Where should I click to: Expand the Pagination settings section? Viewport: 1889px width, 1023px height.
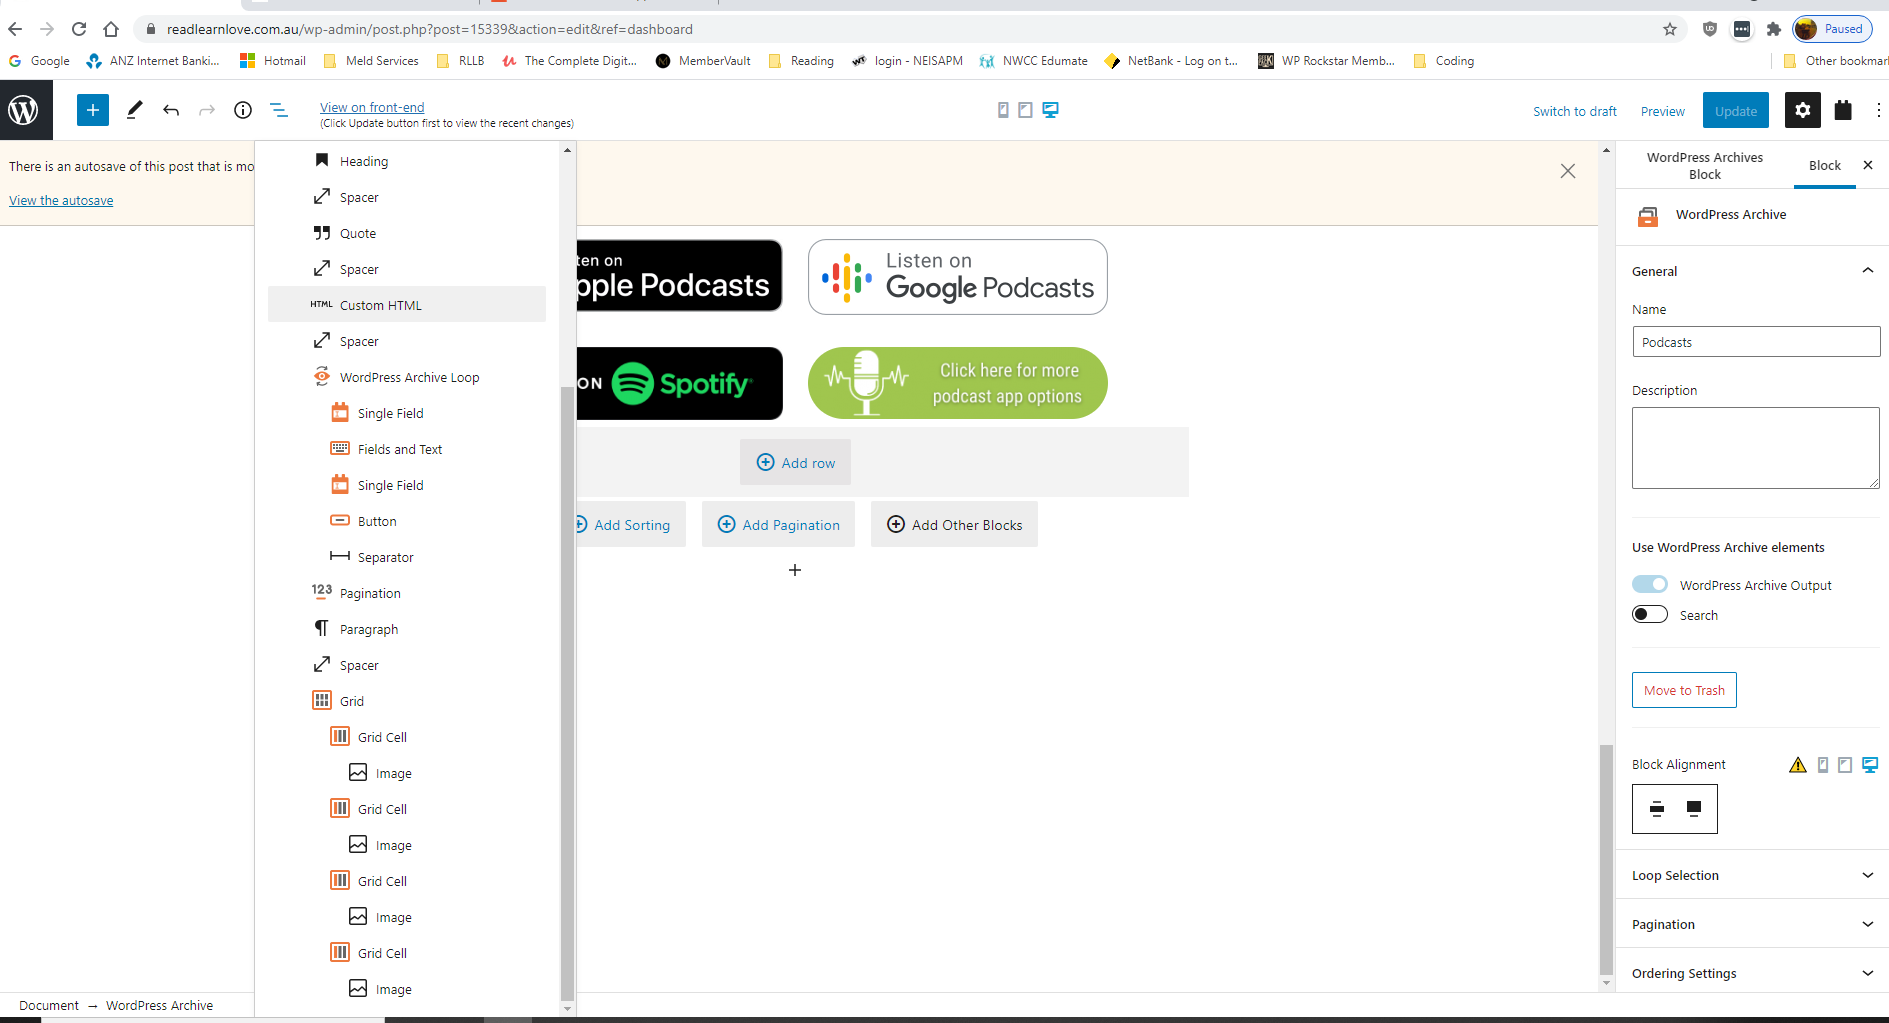click(1754, 924)
